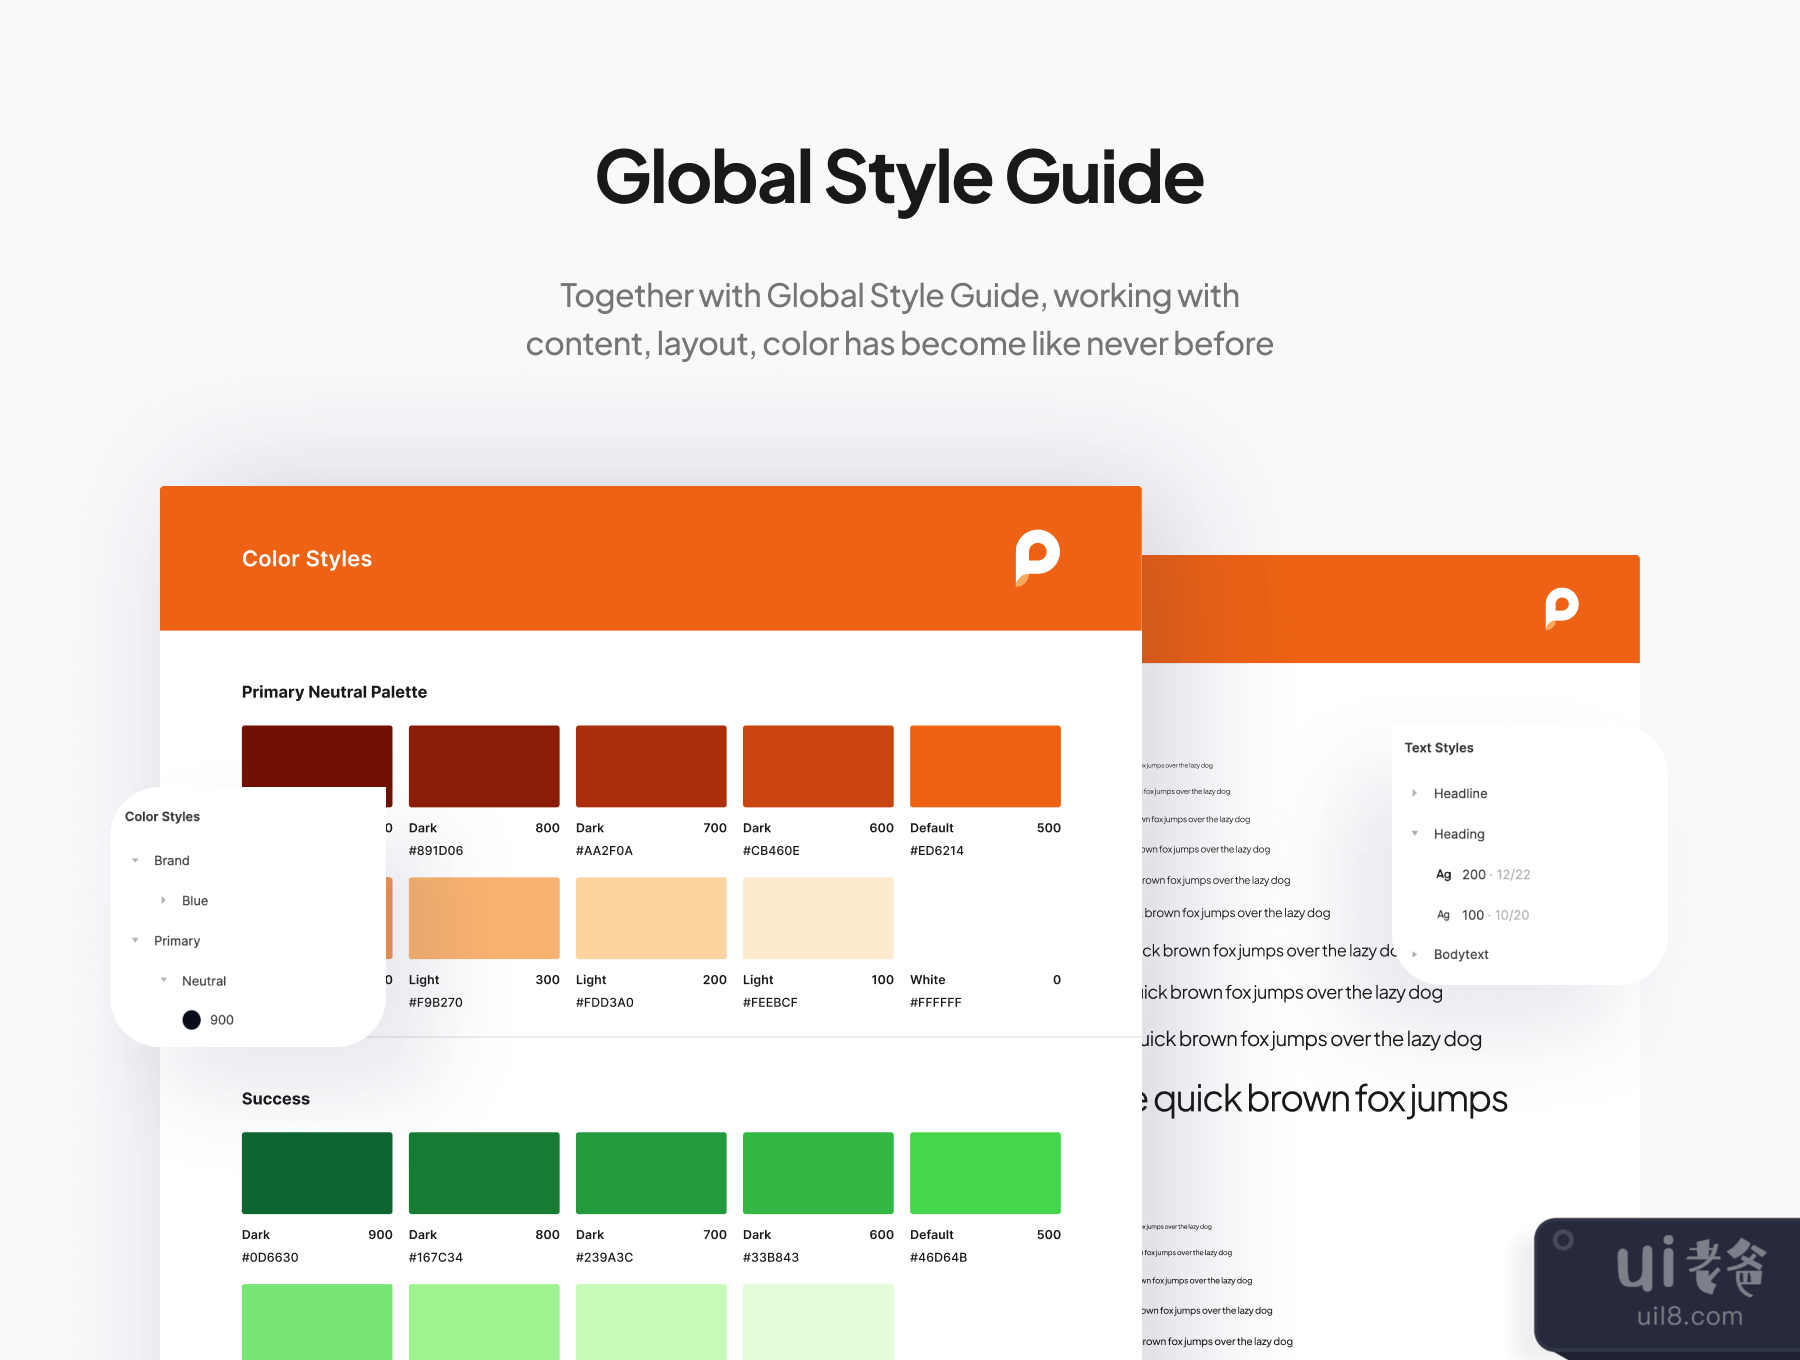The image size is (1800, 1360).
Task: Collapse the Heading text styles group
Action: 1415,834
